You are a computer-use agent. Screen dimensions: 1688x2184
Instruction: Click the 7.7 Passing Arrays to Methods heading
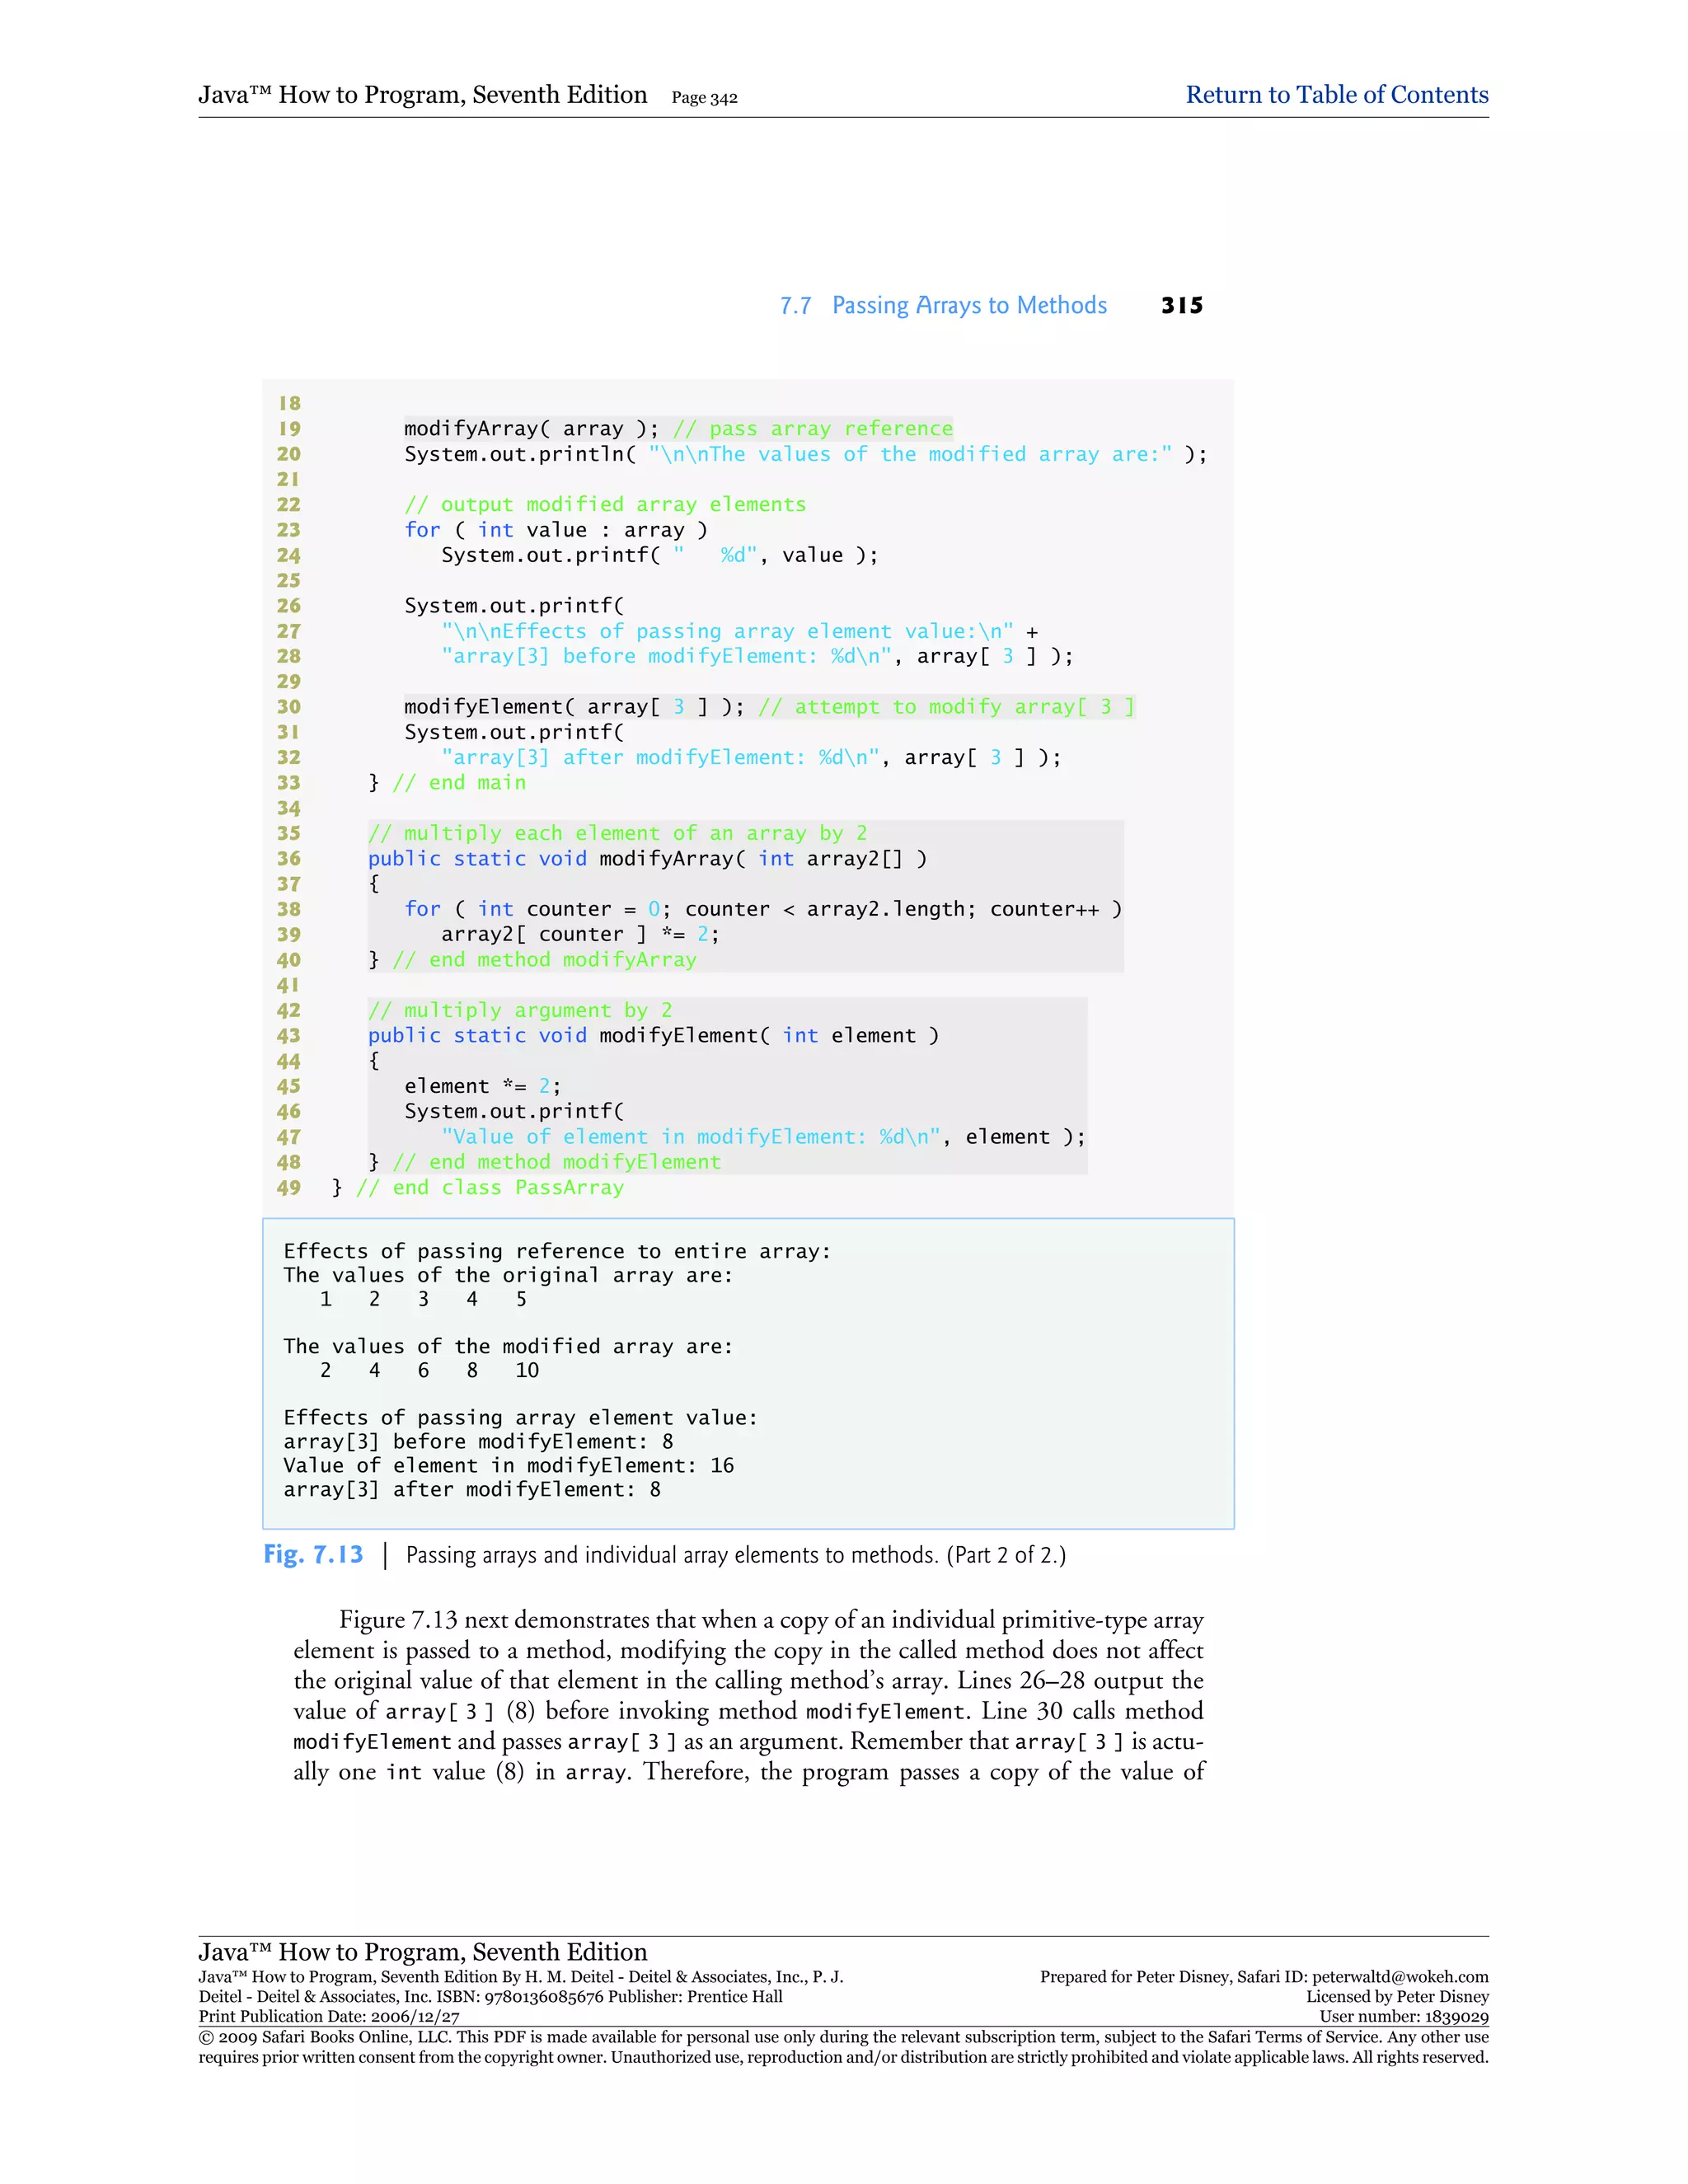[x=943, y=305]
